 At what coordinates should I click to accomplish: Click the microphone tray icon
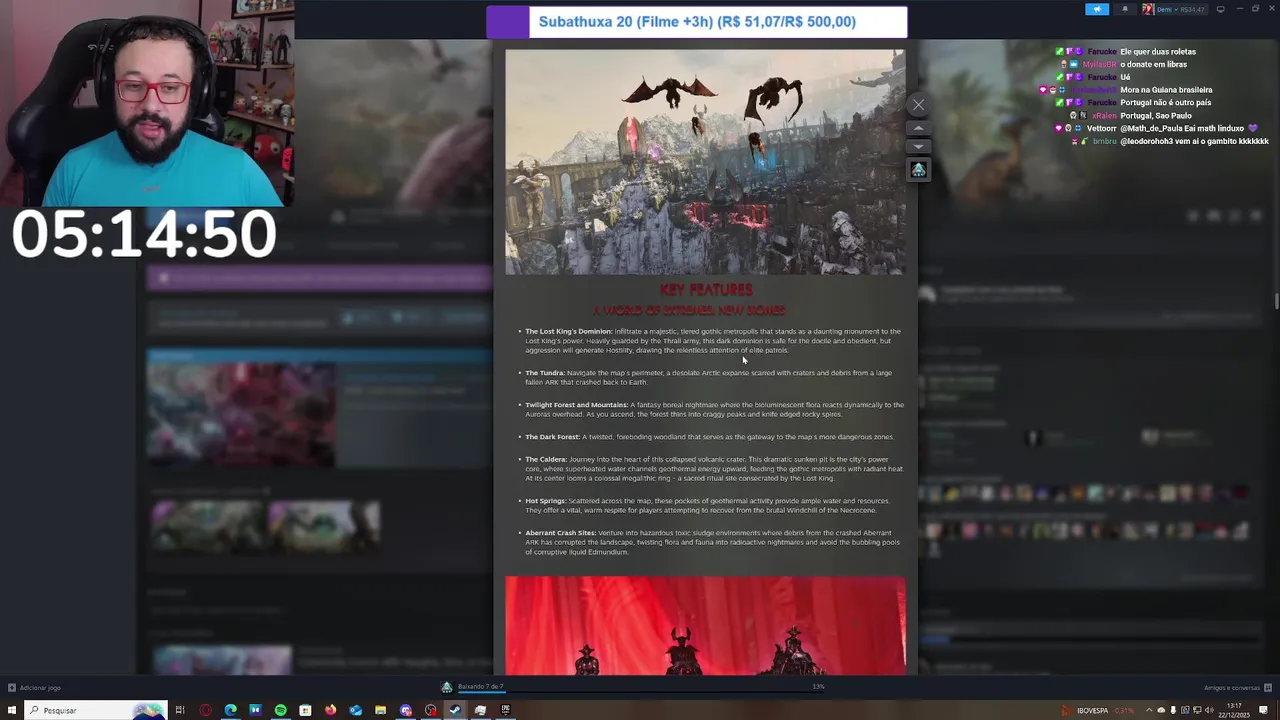click(1173, 710)
